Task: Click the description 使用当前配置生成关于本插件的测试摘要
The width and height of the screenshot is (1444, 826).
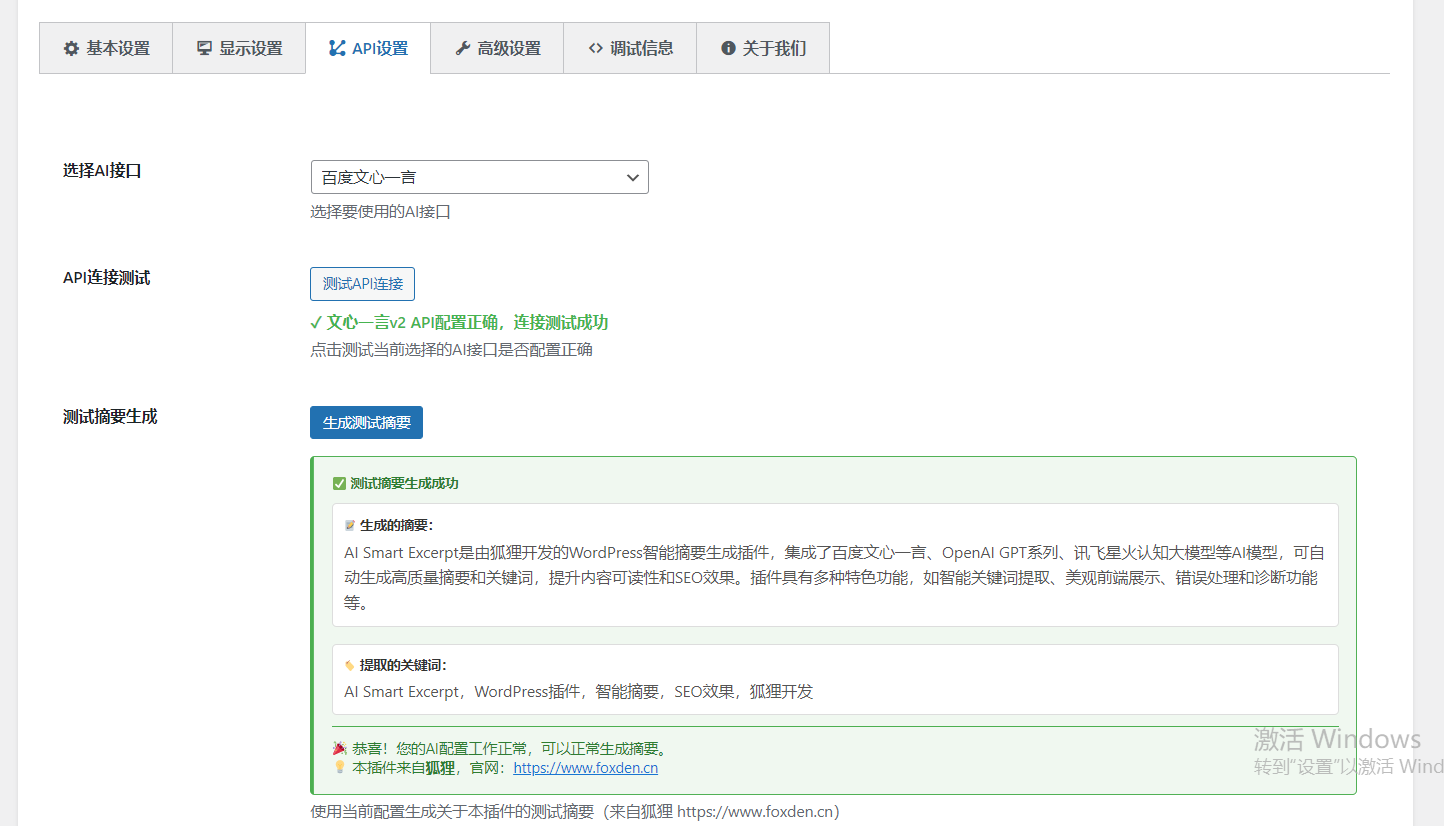Action: (x=575, y=811)
